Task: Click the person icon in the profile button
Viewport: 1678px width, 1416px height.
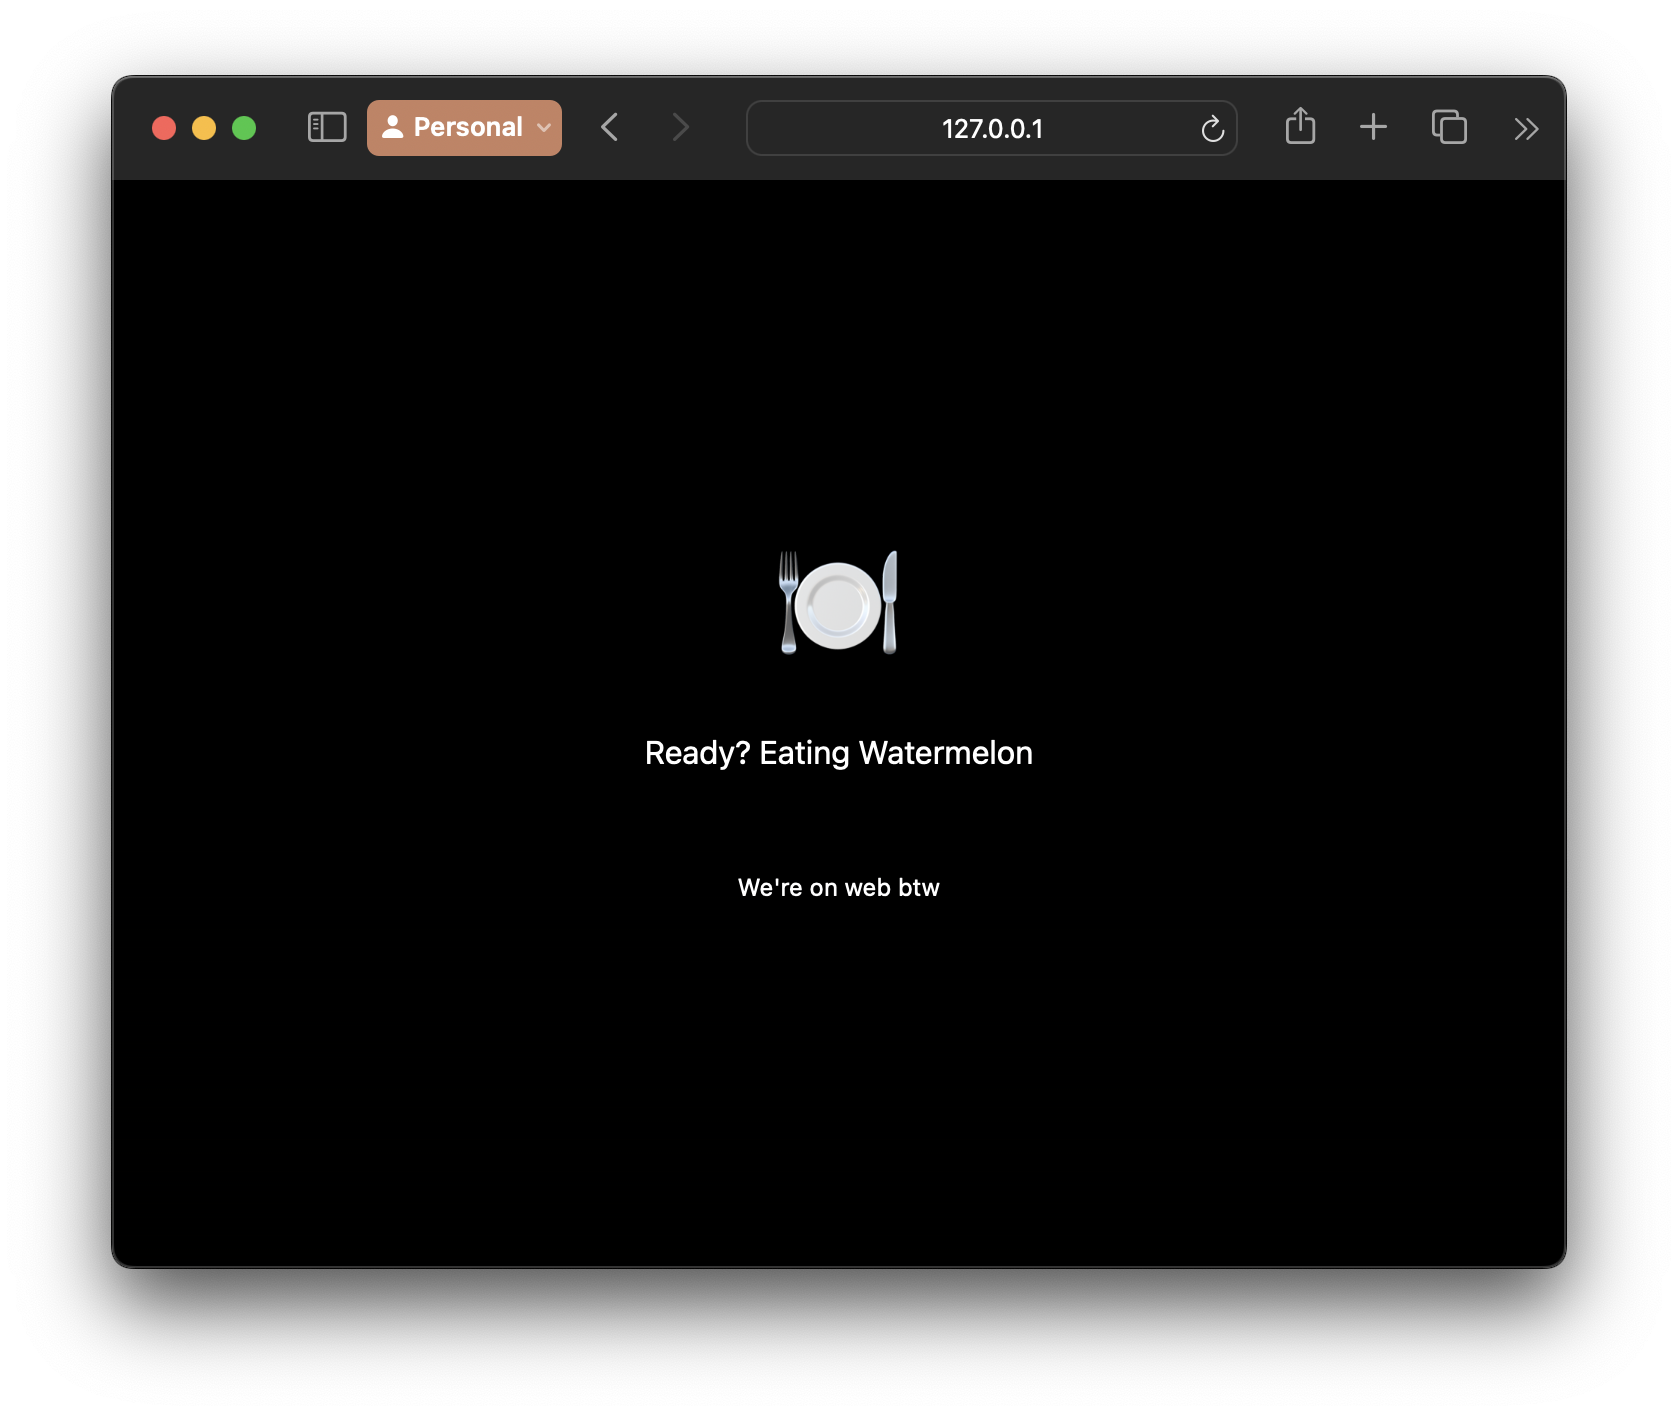Action: [x=393, y=127]
